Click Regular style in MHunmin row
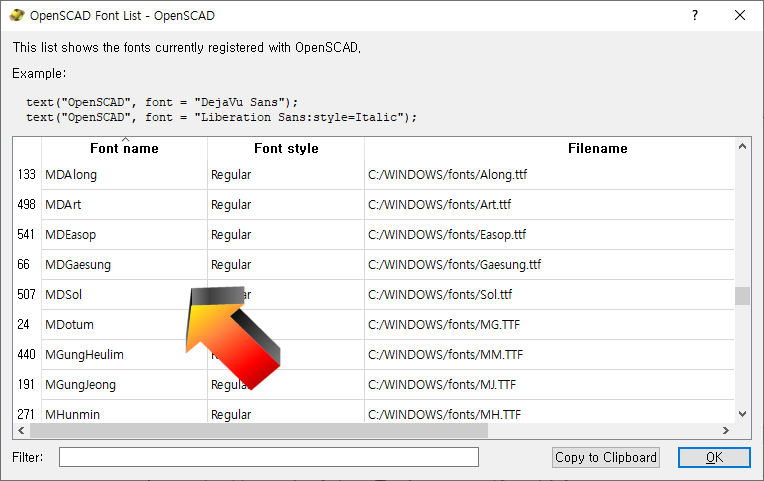The height and width of the screenshot is (481, 764). click(x=231, y=415)
